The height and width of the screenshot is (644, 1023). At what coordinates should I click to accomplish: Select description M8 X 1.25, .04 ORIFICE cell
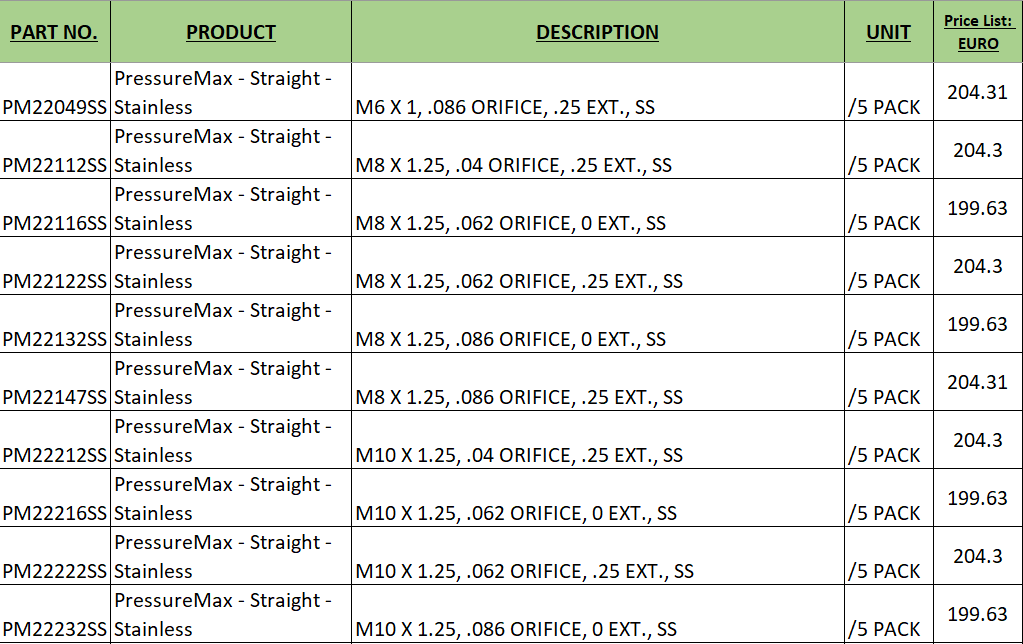tap(598, 150)
